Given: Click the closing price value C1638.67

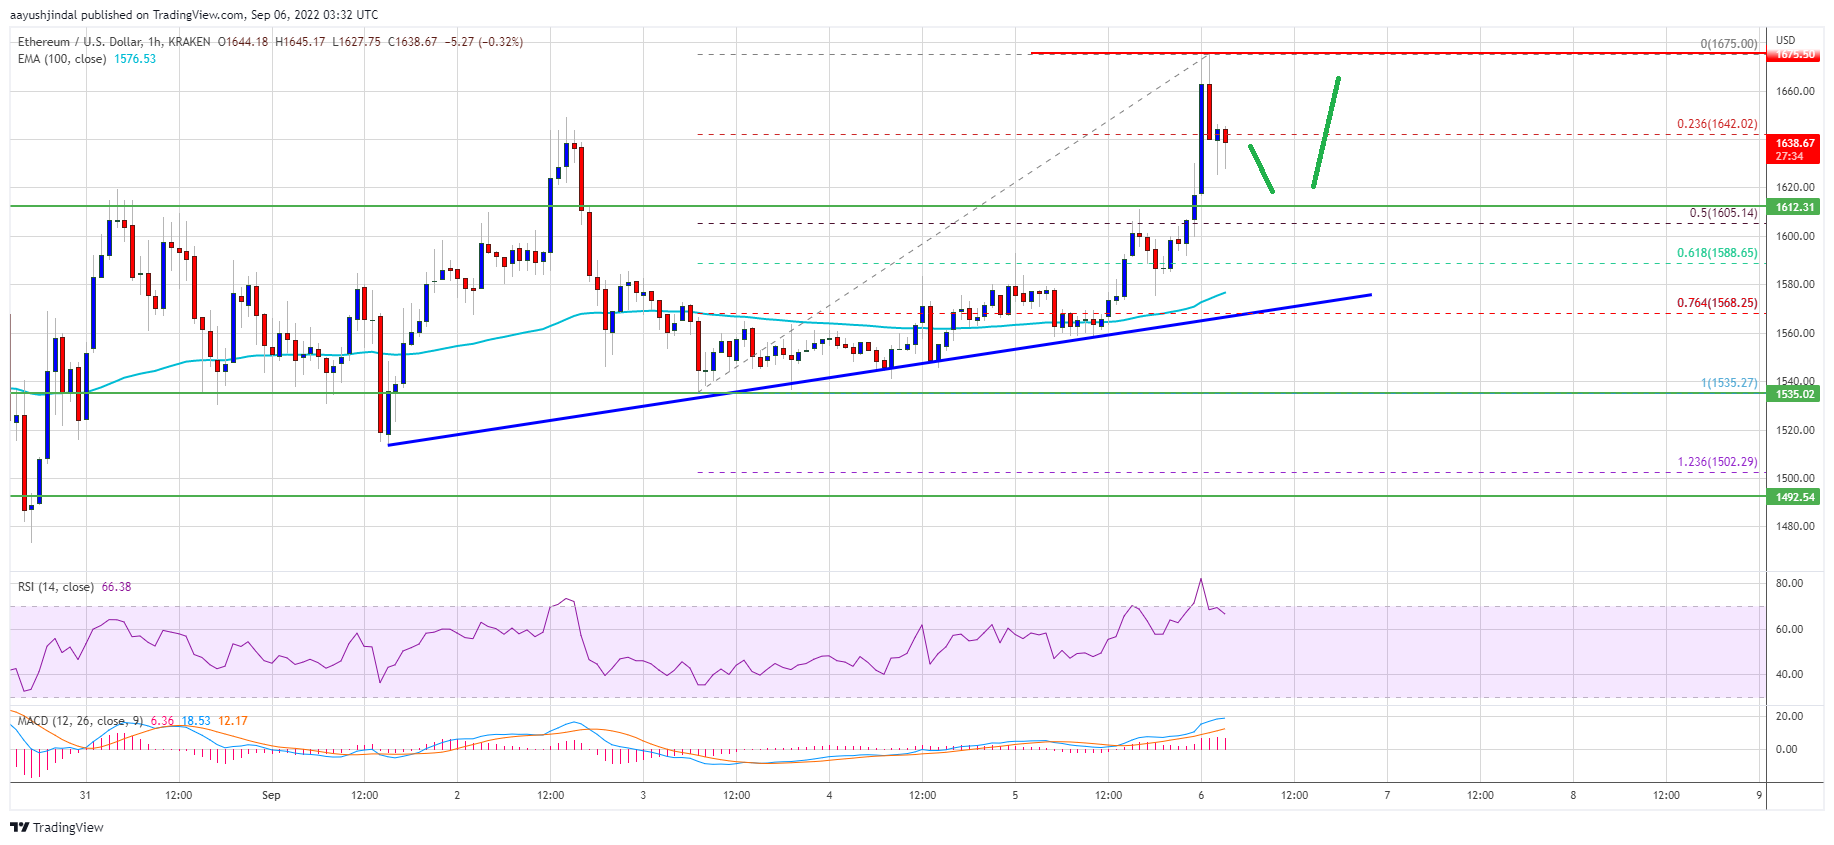Looking at the screenshot, I should pos(413,42).
